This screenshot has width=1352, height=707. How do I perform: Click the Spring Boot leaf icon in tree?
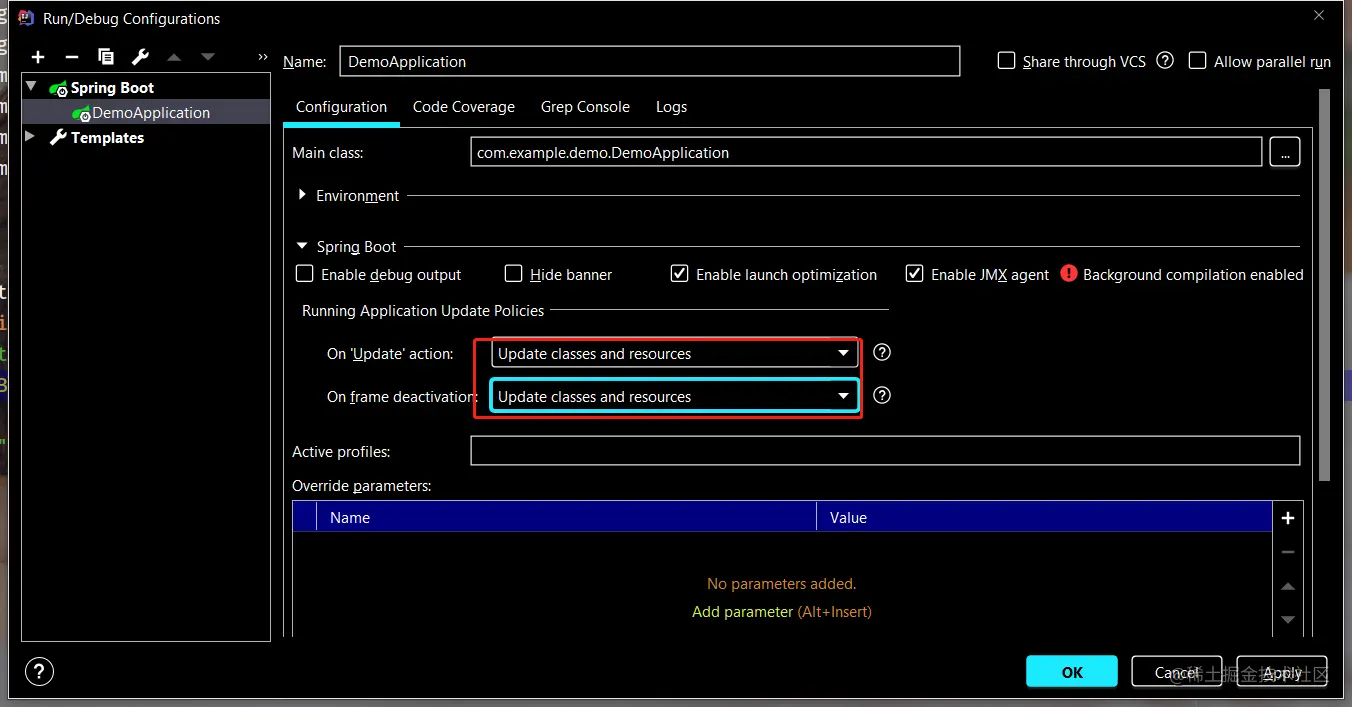tap(58, 88)
